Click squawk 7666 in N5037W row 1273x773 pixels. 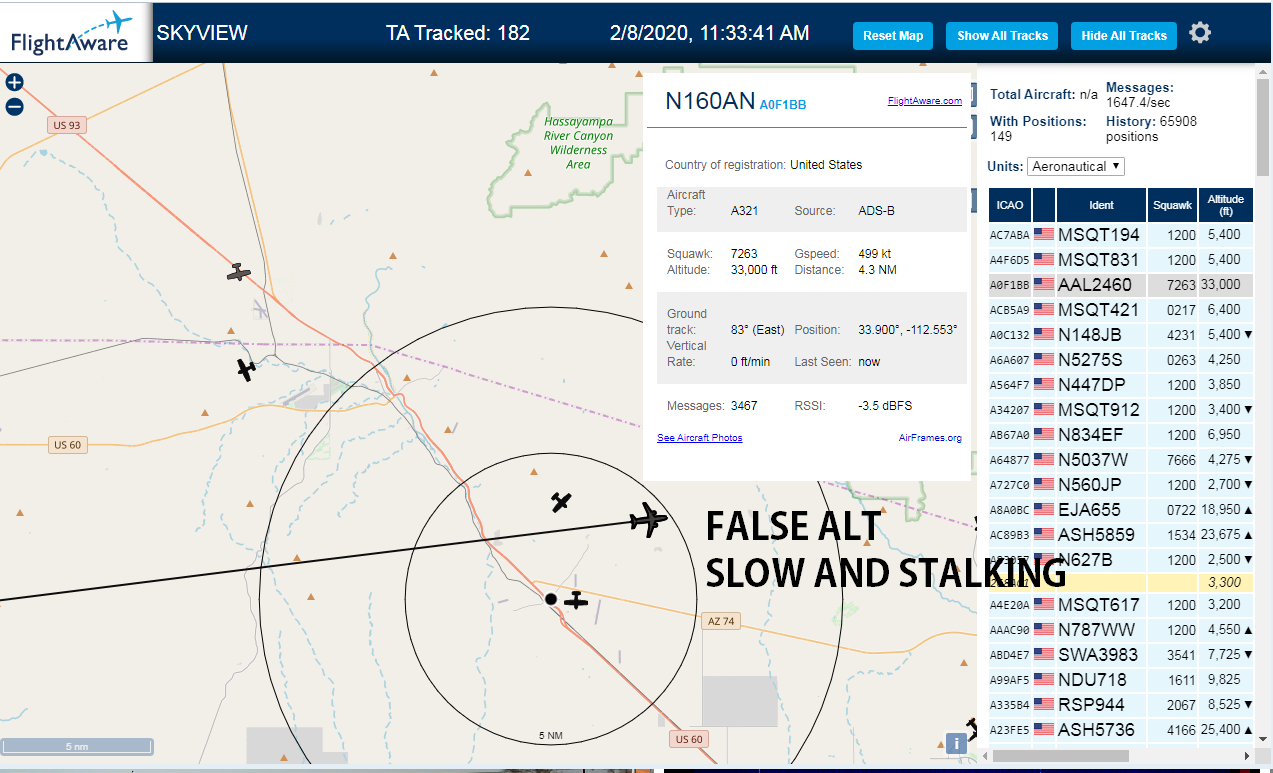point(1180,460)
